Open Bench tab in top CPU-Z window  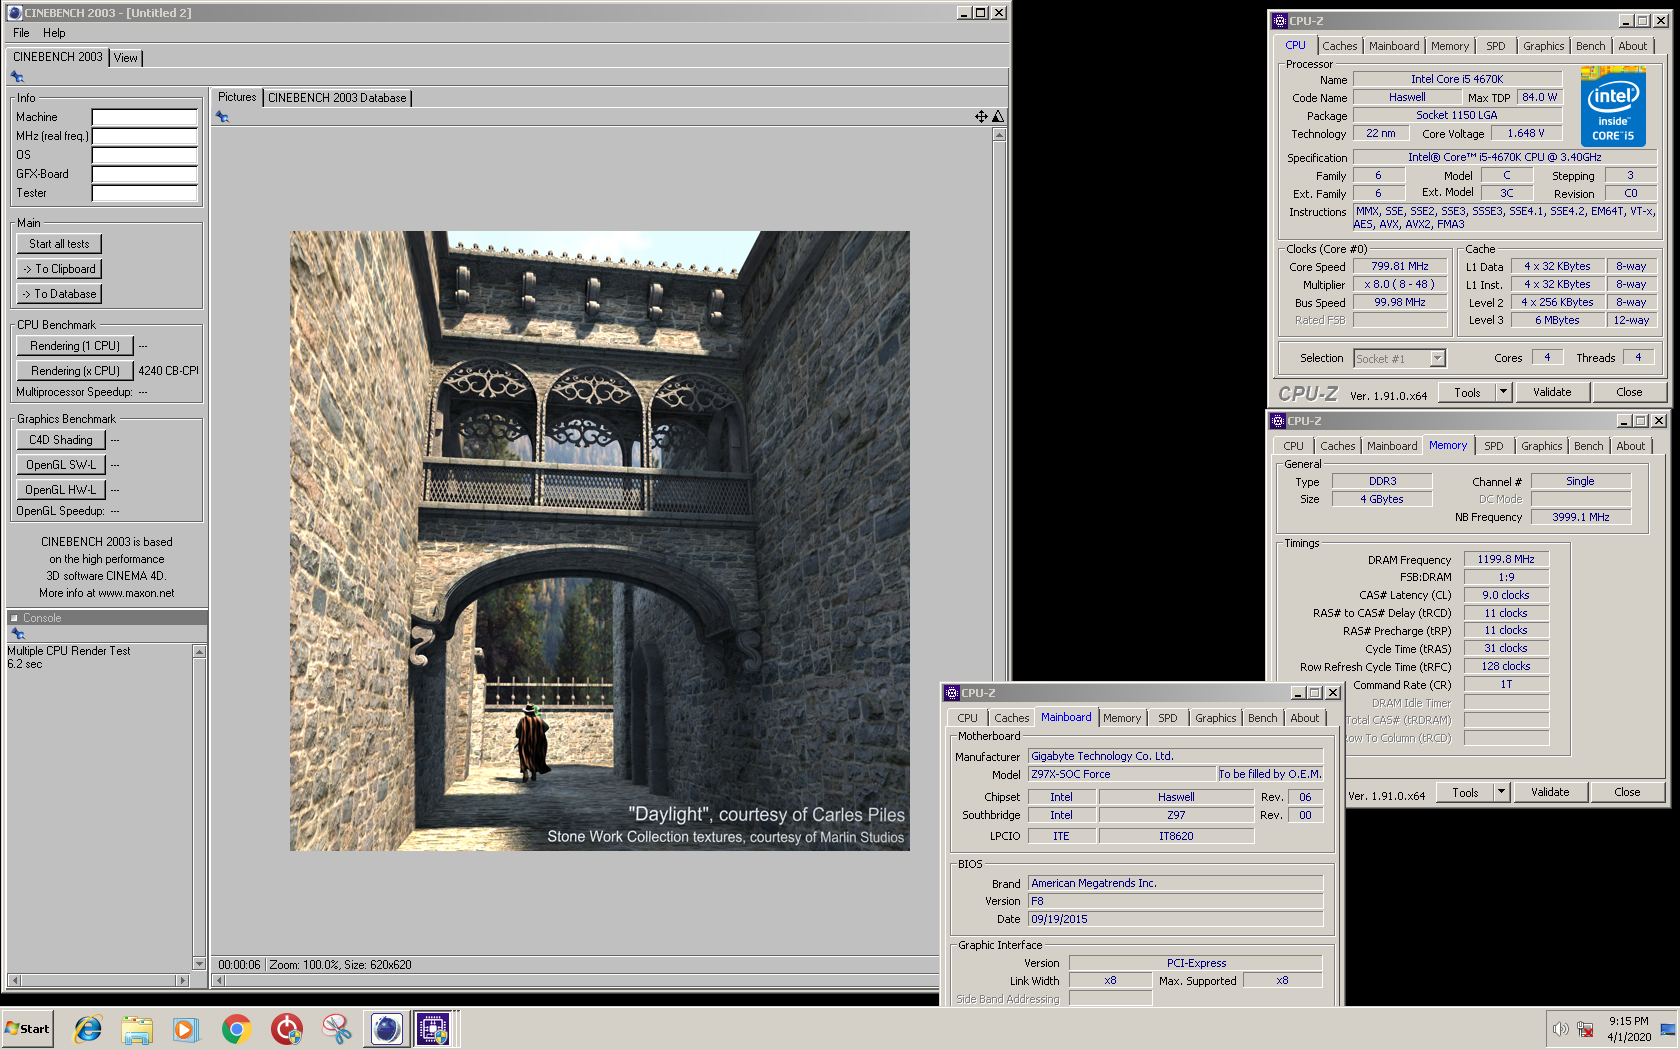1590,46
